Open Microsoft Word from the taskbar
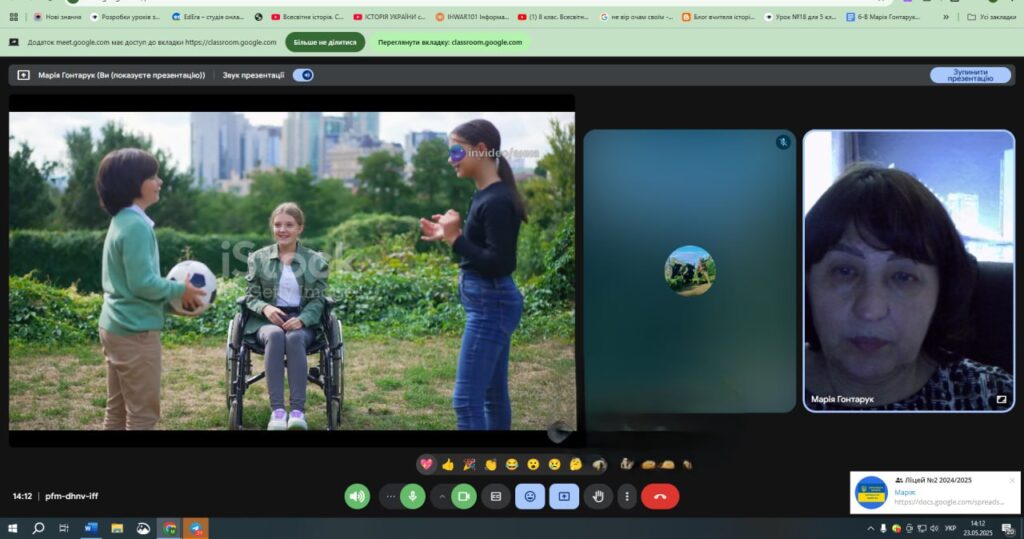 pos(91,528)
